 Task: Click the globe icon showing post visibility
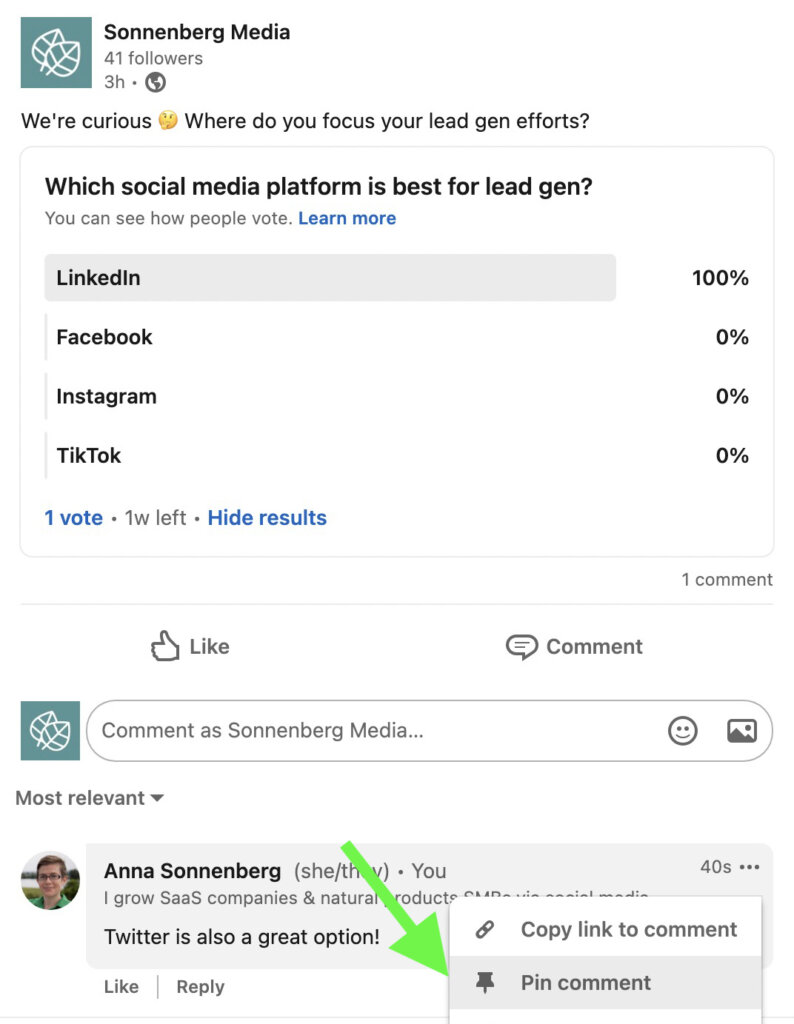point(154,82)
